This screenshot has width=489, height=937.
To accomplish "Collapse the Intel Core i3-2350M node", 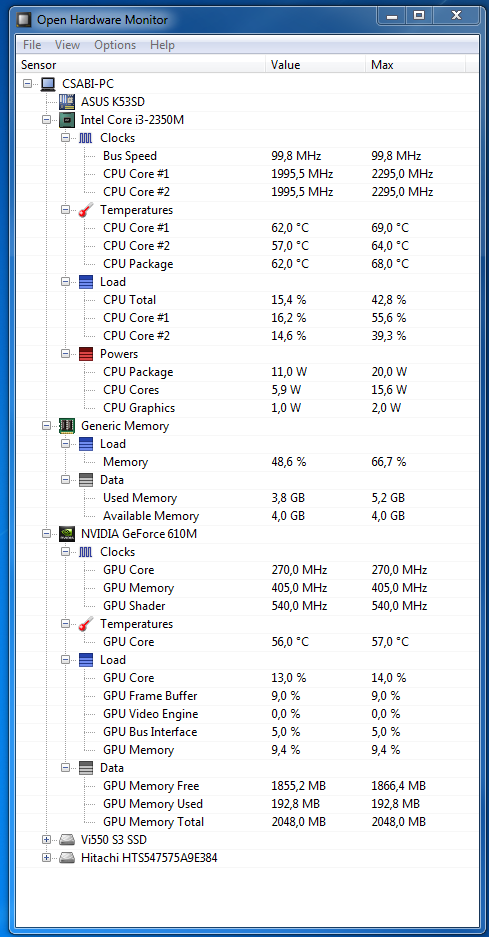I will (x=47, y=120).
